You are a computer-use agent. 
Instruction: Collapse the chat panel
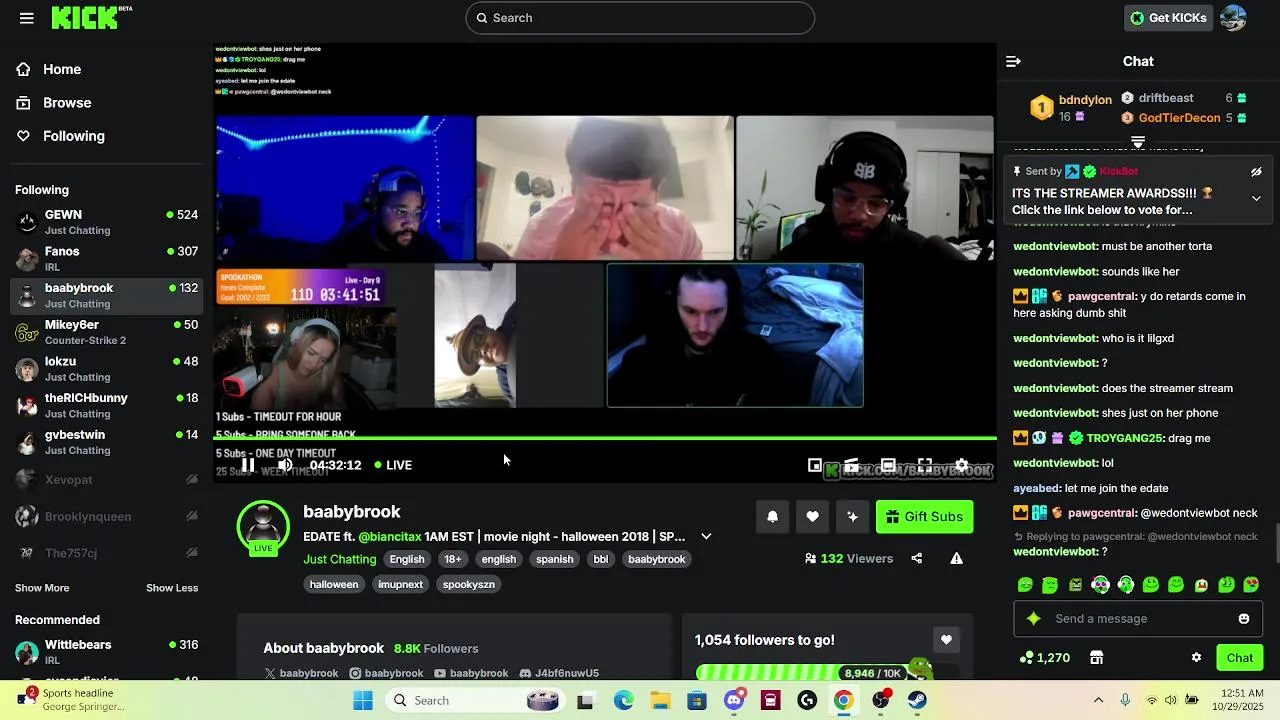1013,61
